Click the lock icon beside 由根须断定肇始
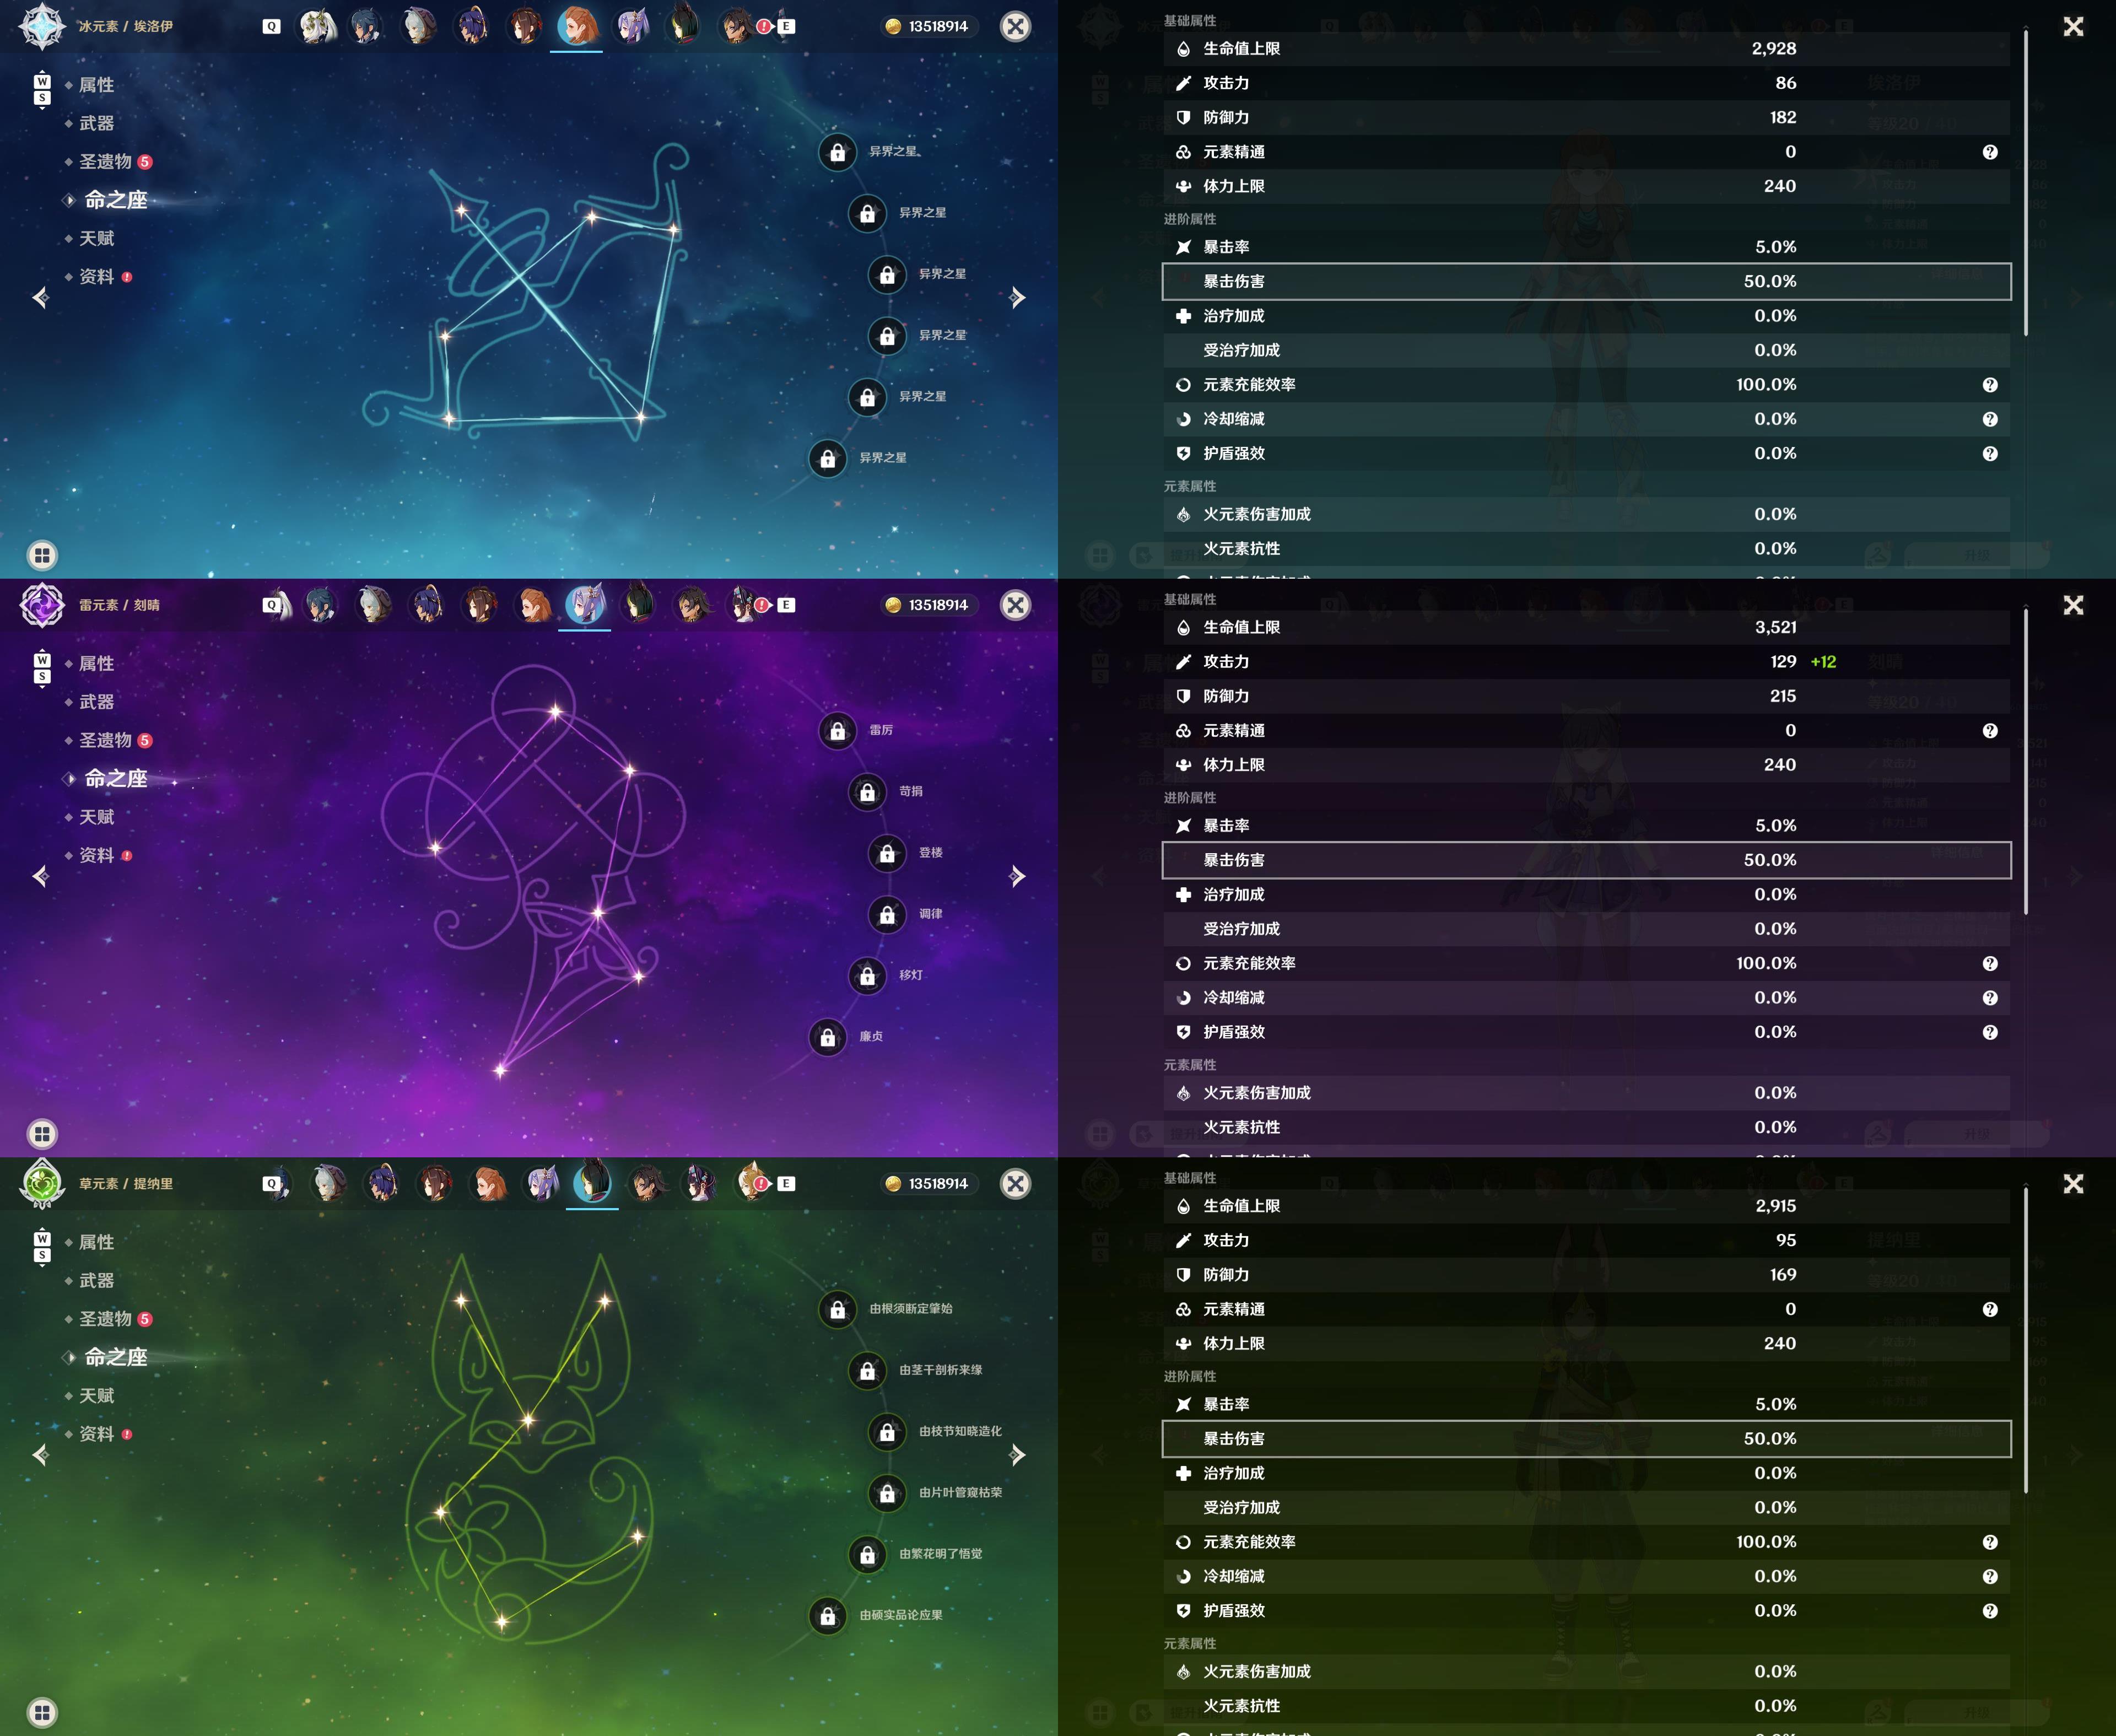Viewport: 2116px width, 1736px height. [837, 1309]
